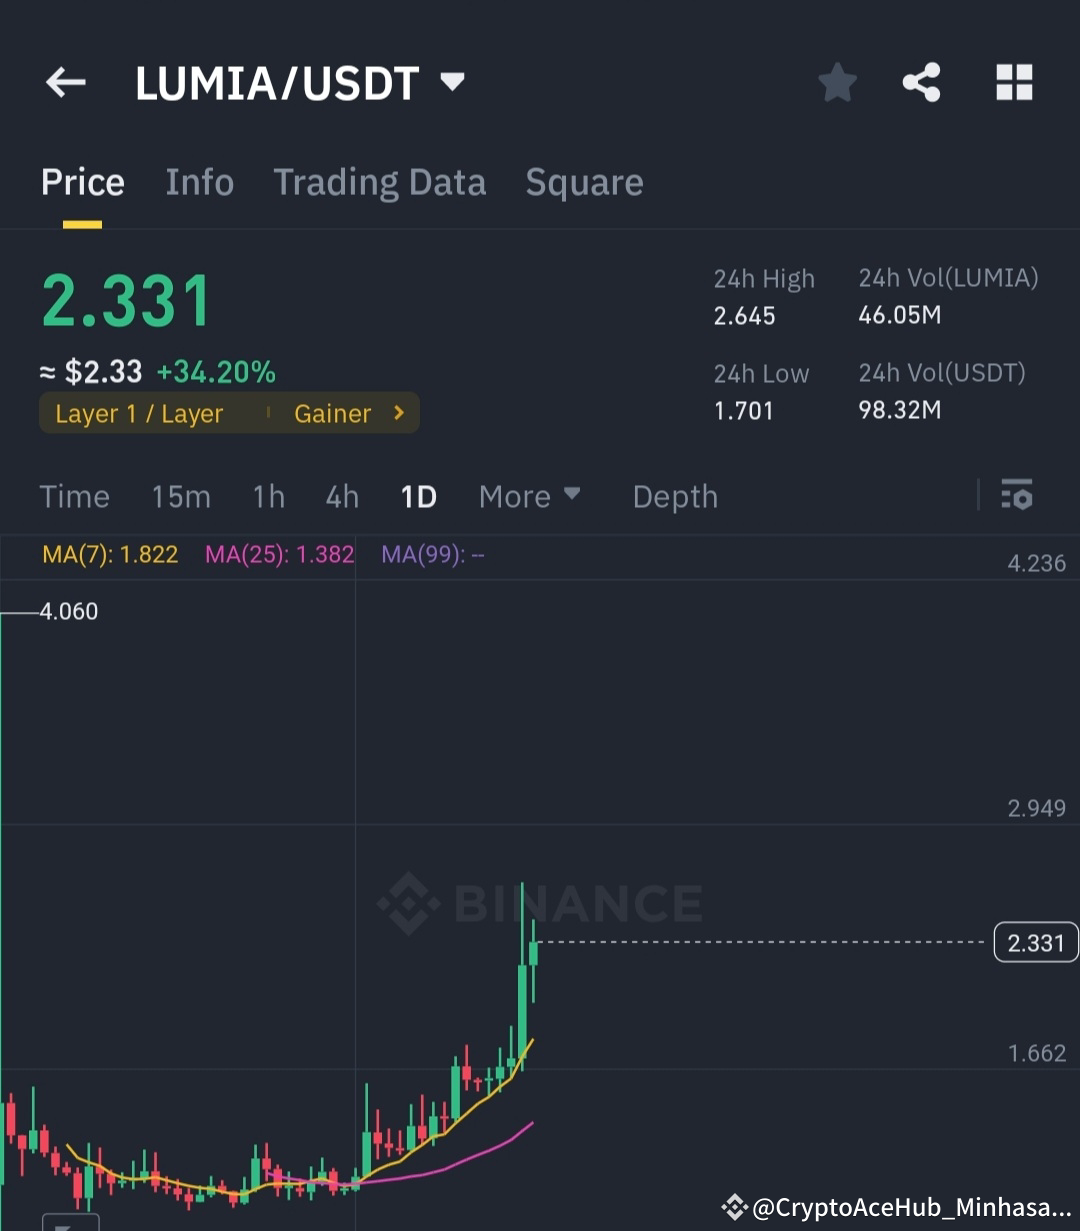Viewport: 1080px width, 1231px height.
Task: Tap the MA(25): 1.382 indicator label
Action: pos(280,554)
